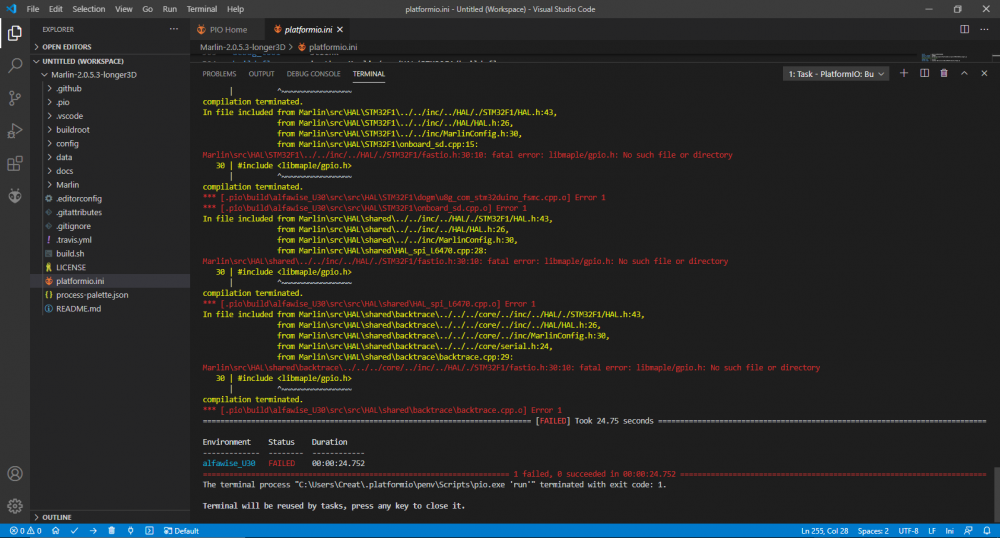
Task: Click PlatformIO Serial Monitor plug icon
Action: coord(130,531)
